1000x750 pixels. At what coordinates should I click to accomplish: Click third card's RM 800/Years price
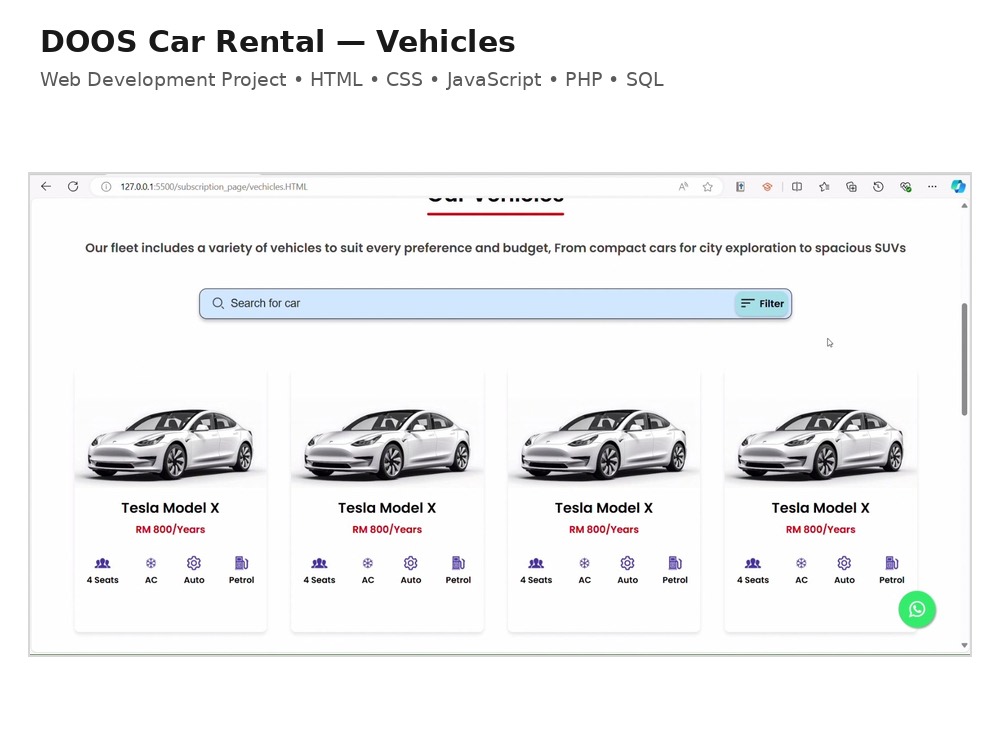604,529
